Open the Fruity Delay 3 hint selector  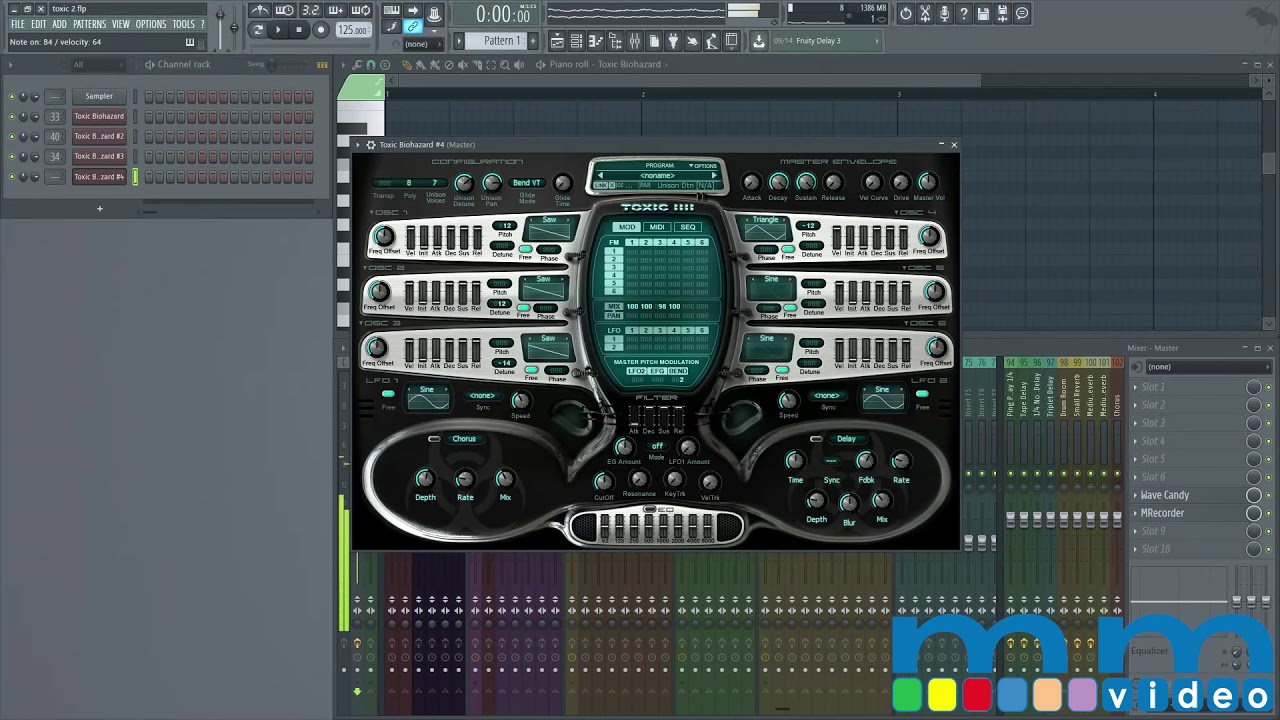(826, 41)
